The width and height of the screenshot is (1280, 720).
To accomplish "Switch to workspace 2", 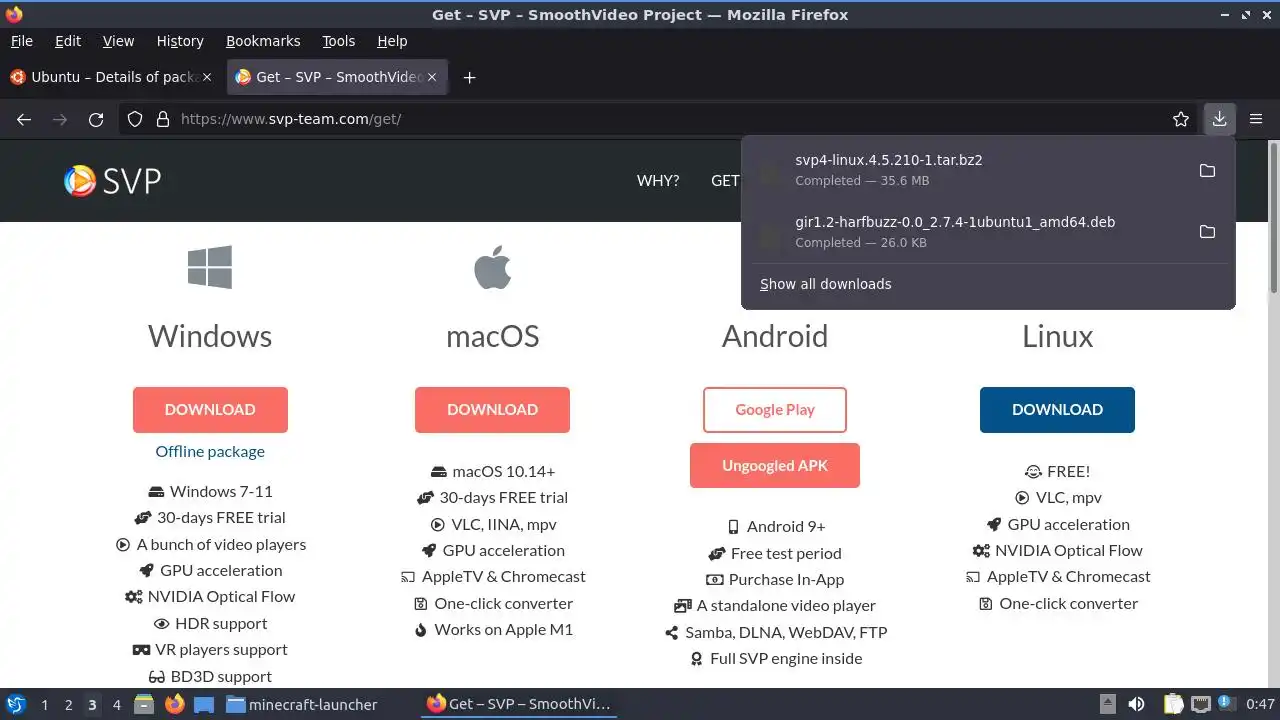I will pyautogui.click(x=68, y=705).
